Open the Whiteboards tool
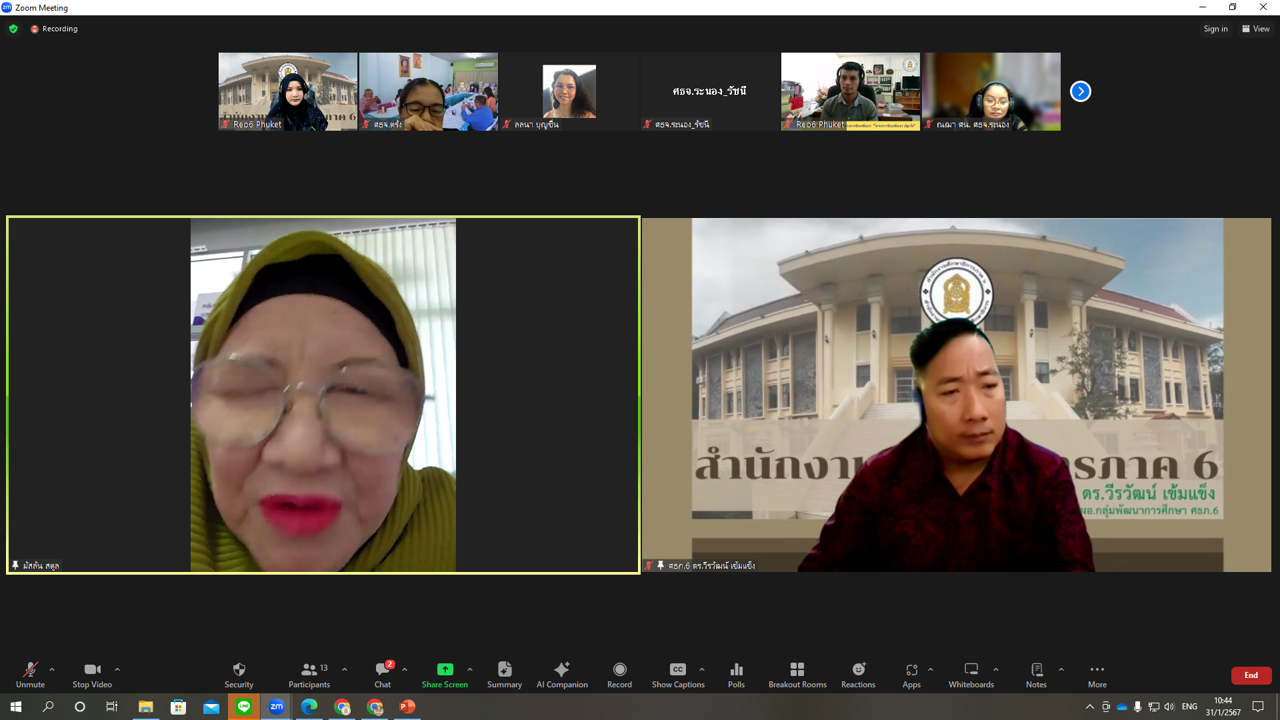This screenshot has height=720, width=1280. coord(971,675)
